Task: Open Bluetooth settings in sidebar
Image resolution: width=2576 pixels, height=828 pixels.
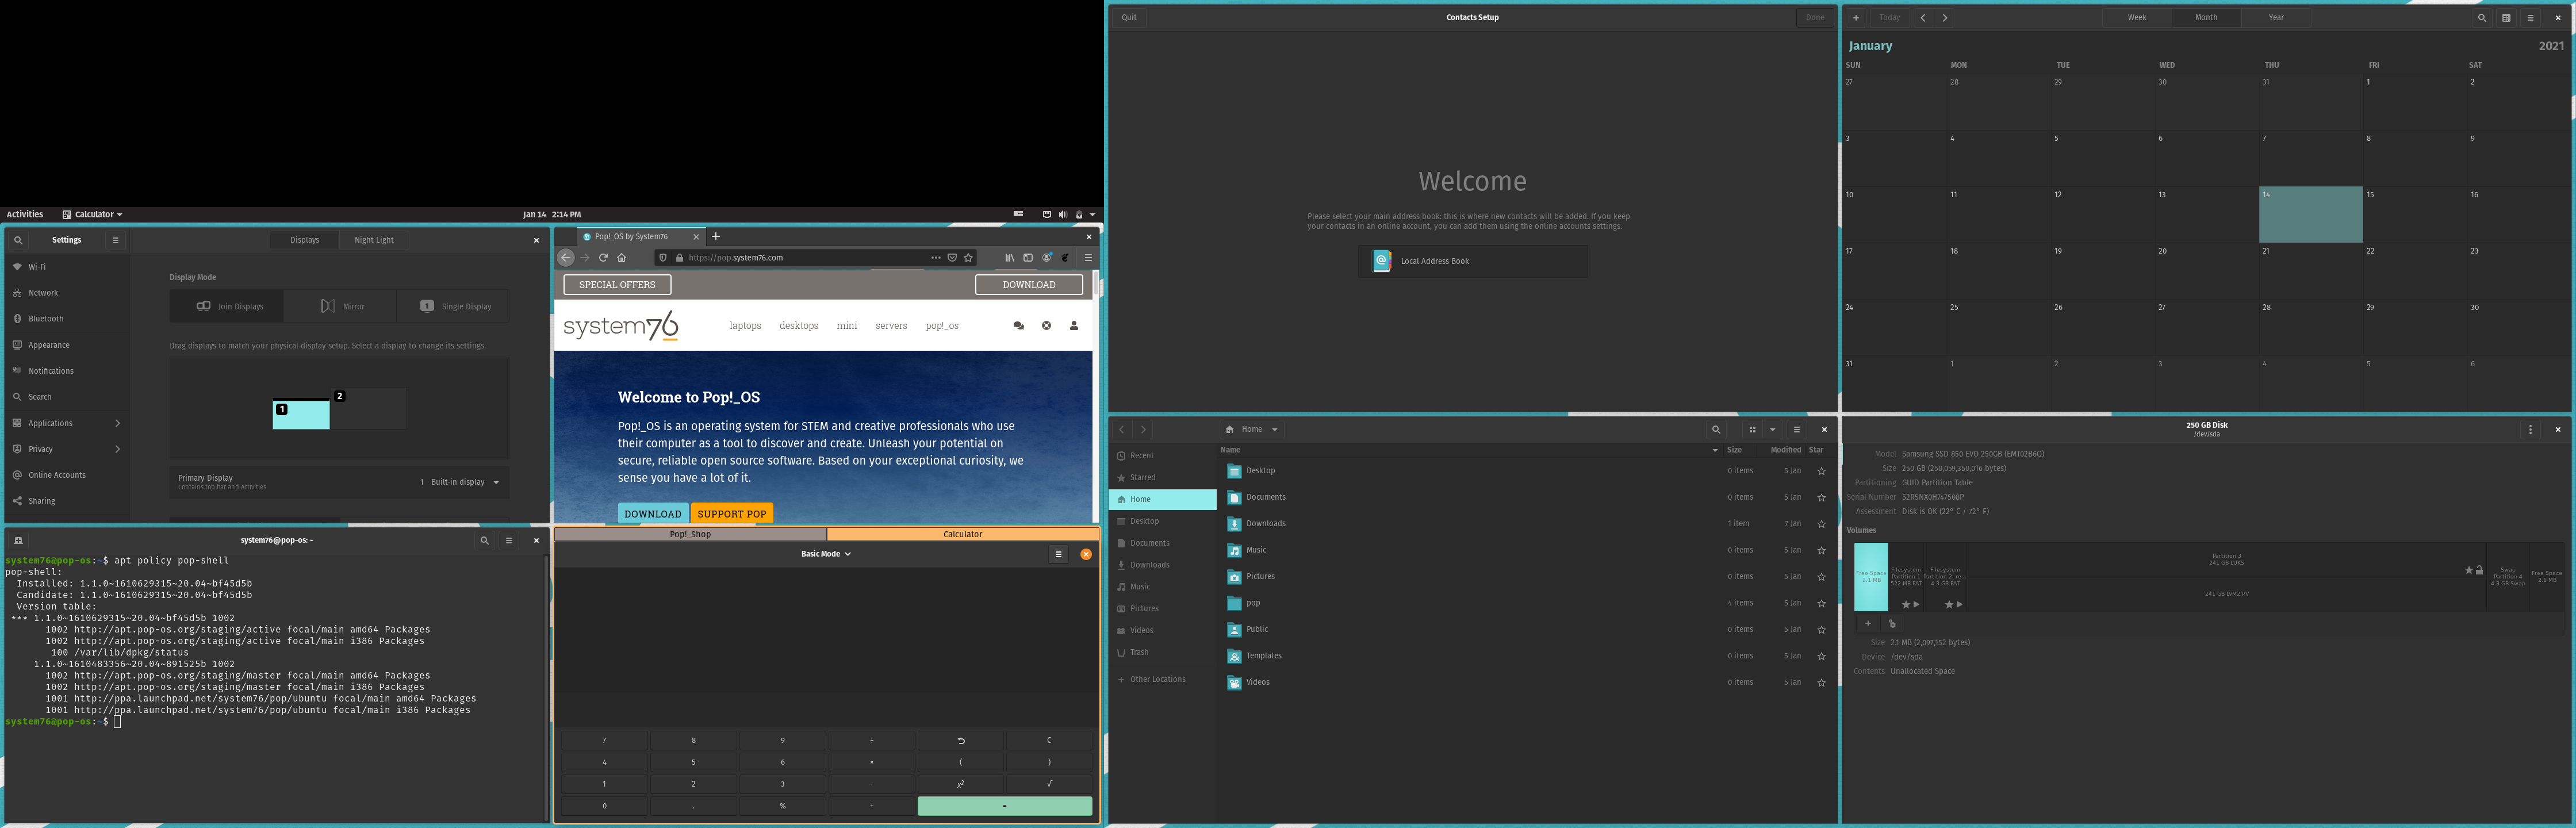Action: [66, 319]
